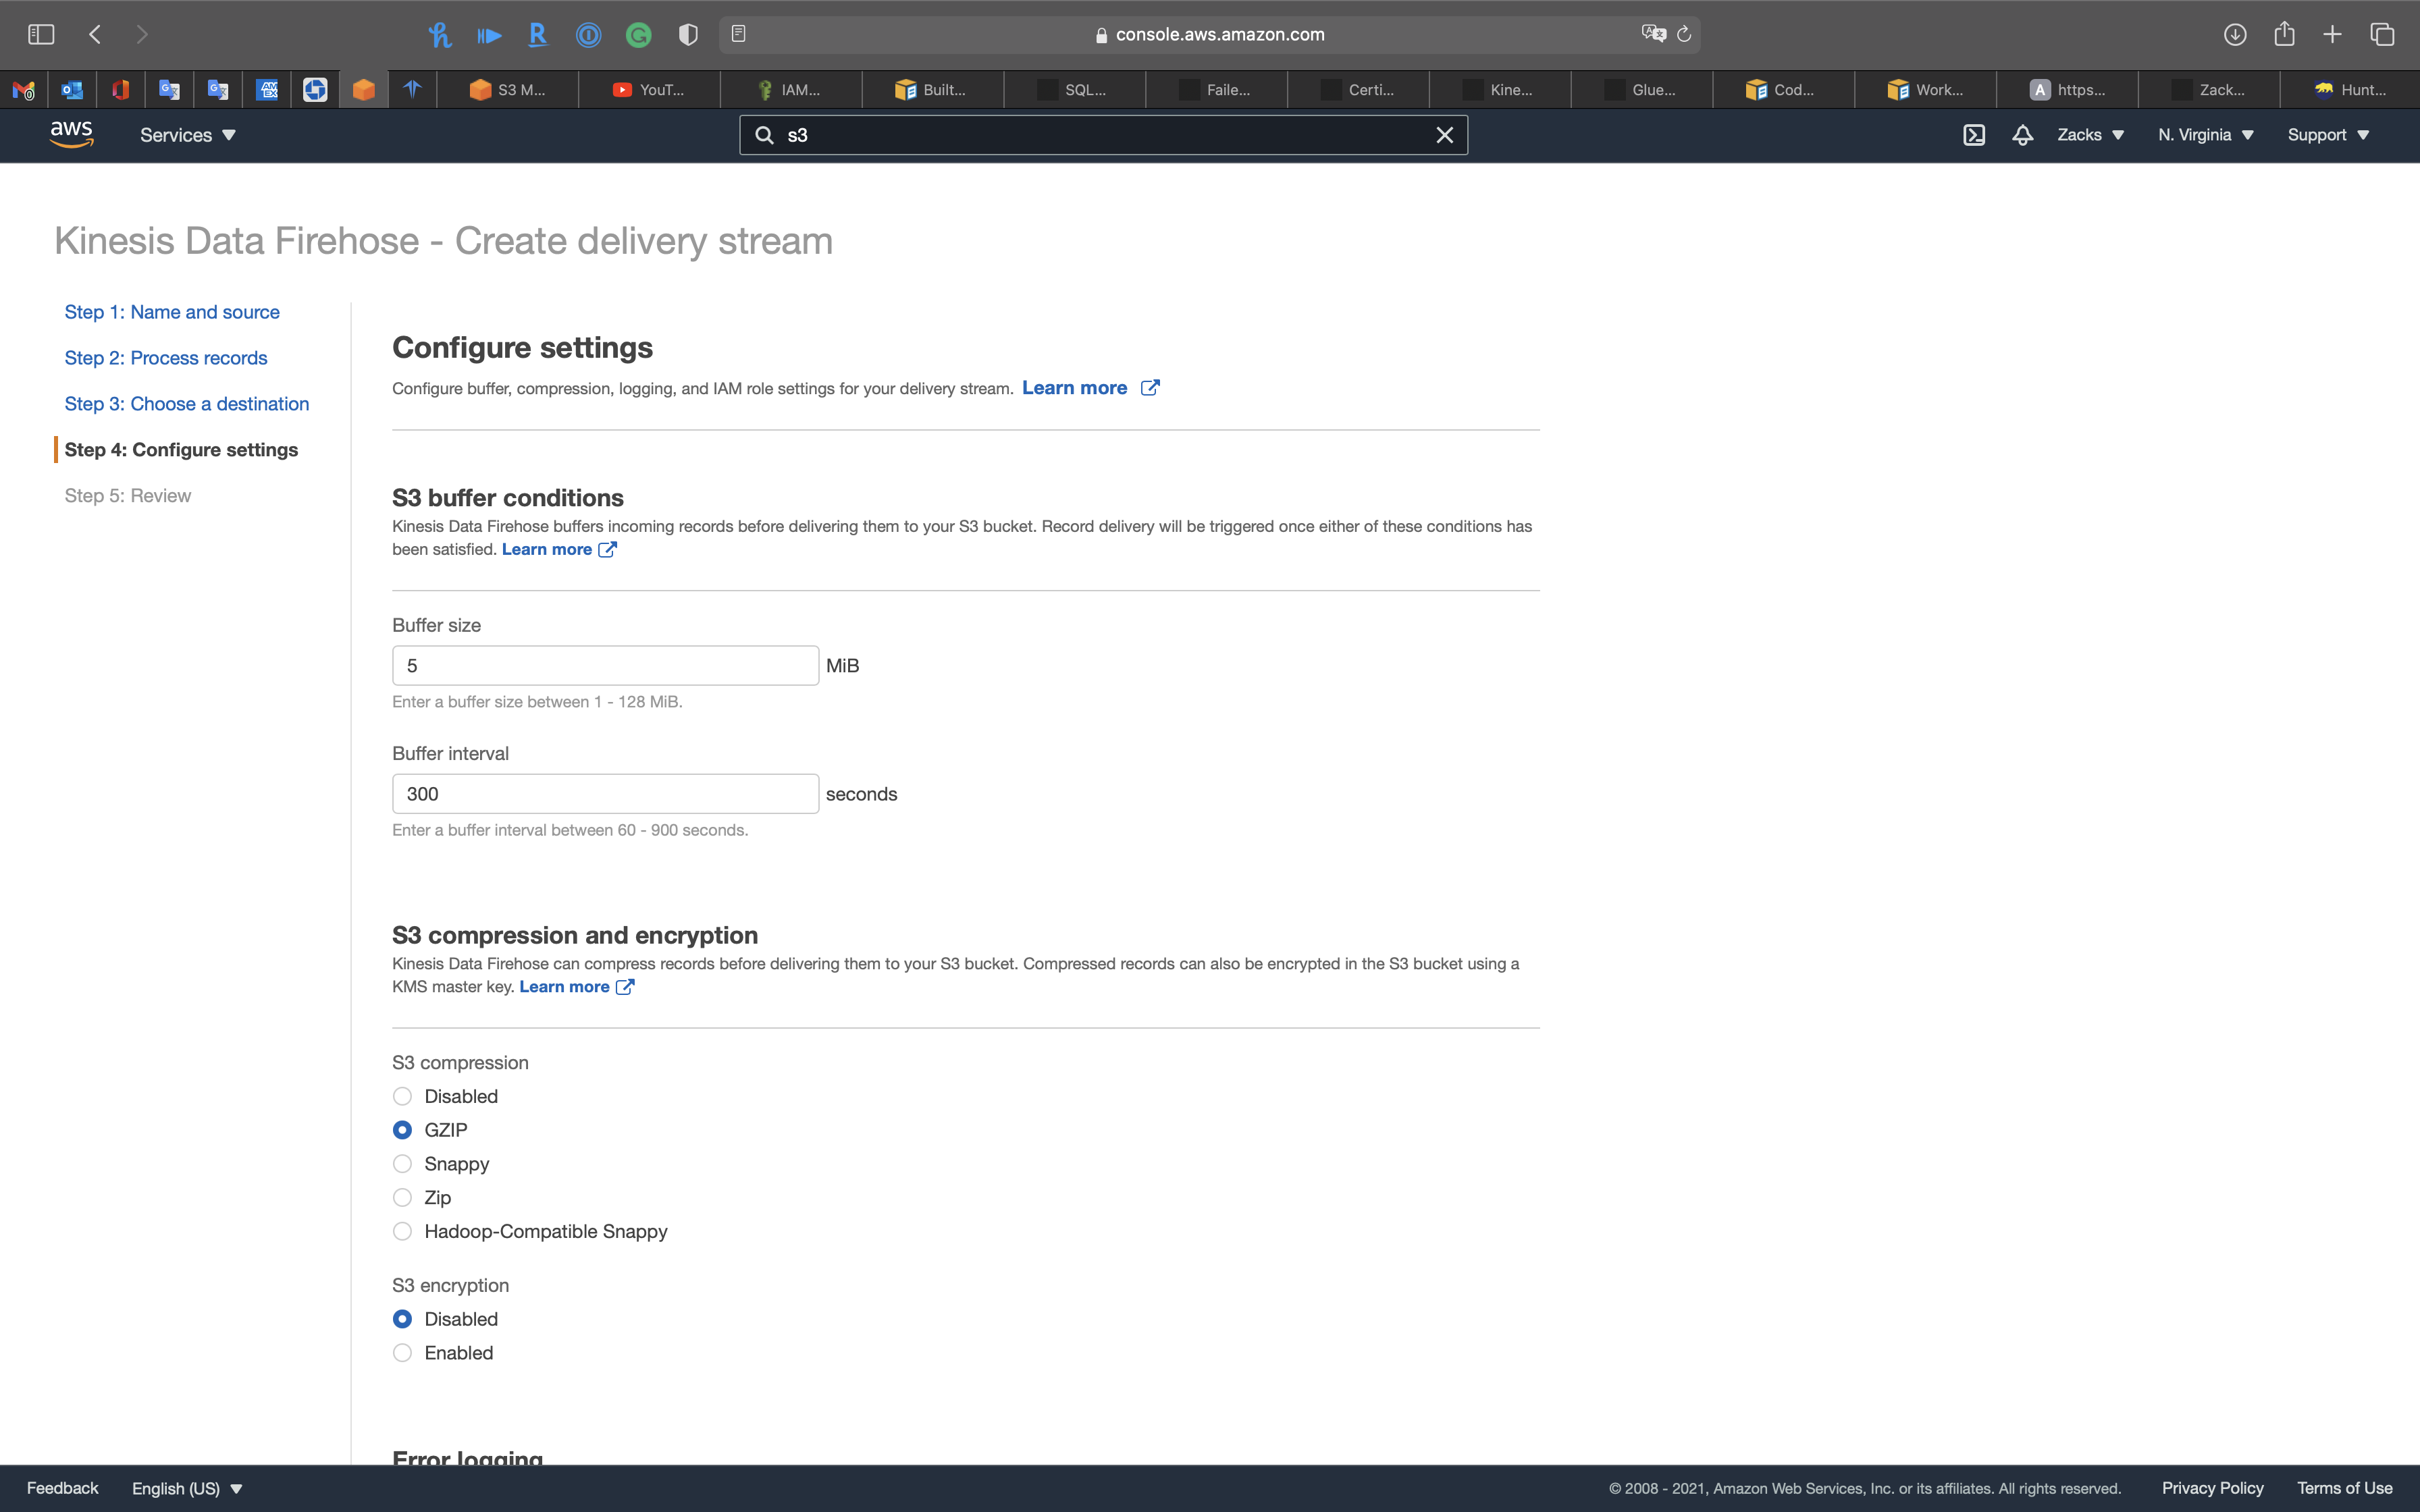Screen dimensions: 2420x1512
Task: Open the English (US) language selector
Action: [187, 1488]
